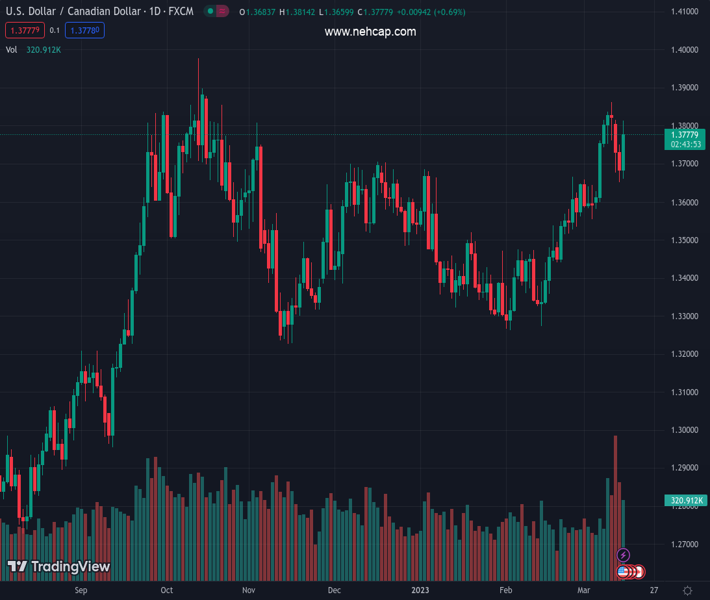Click the 1.40000 level on price scale
Screen dimensions: 710x600
click(x=684, y=50)
